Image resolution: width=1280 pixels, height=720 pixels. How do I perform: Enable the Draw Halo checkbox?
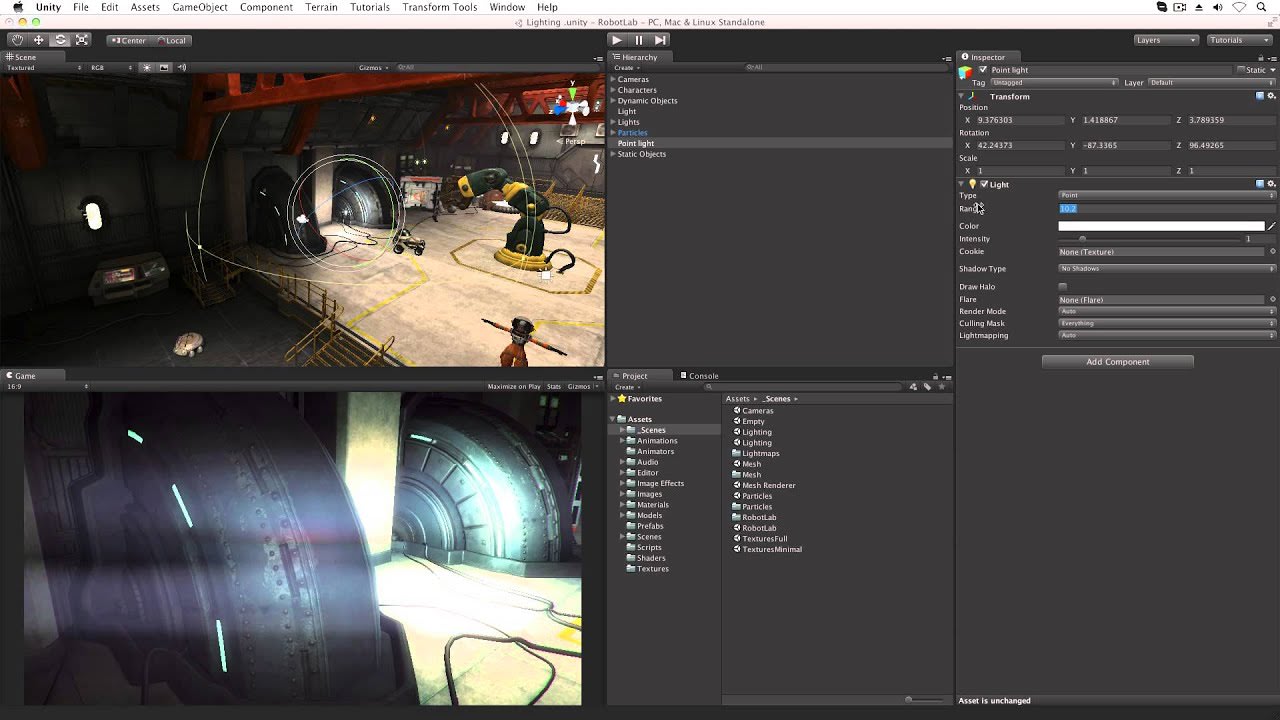click(x=1063, y=287)
